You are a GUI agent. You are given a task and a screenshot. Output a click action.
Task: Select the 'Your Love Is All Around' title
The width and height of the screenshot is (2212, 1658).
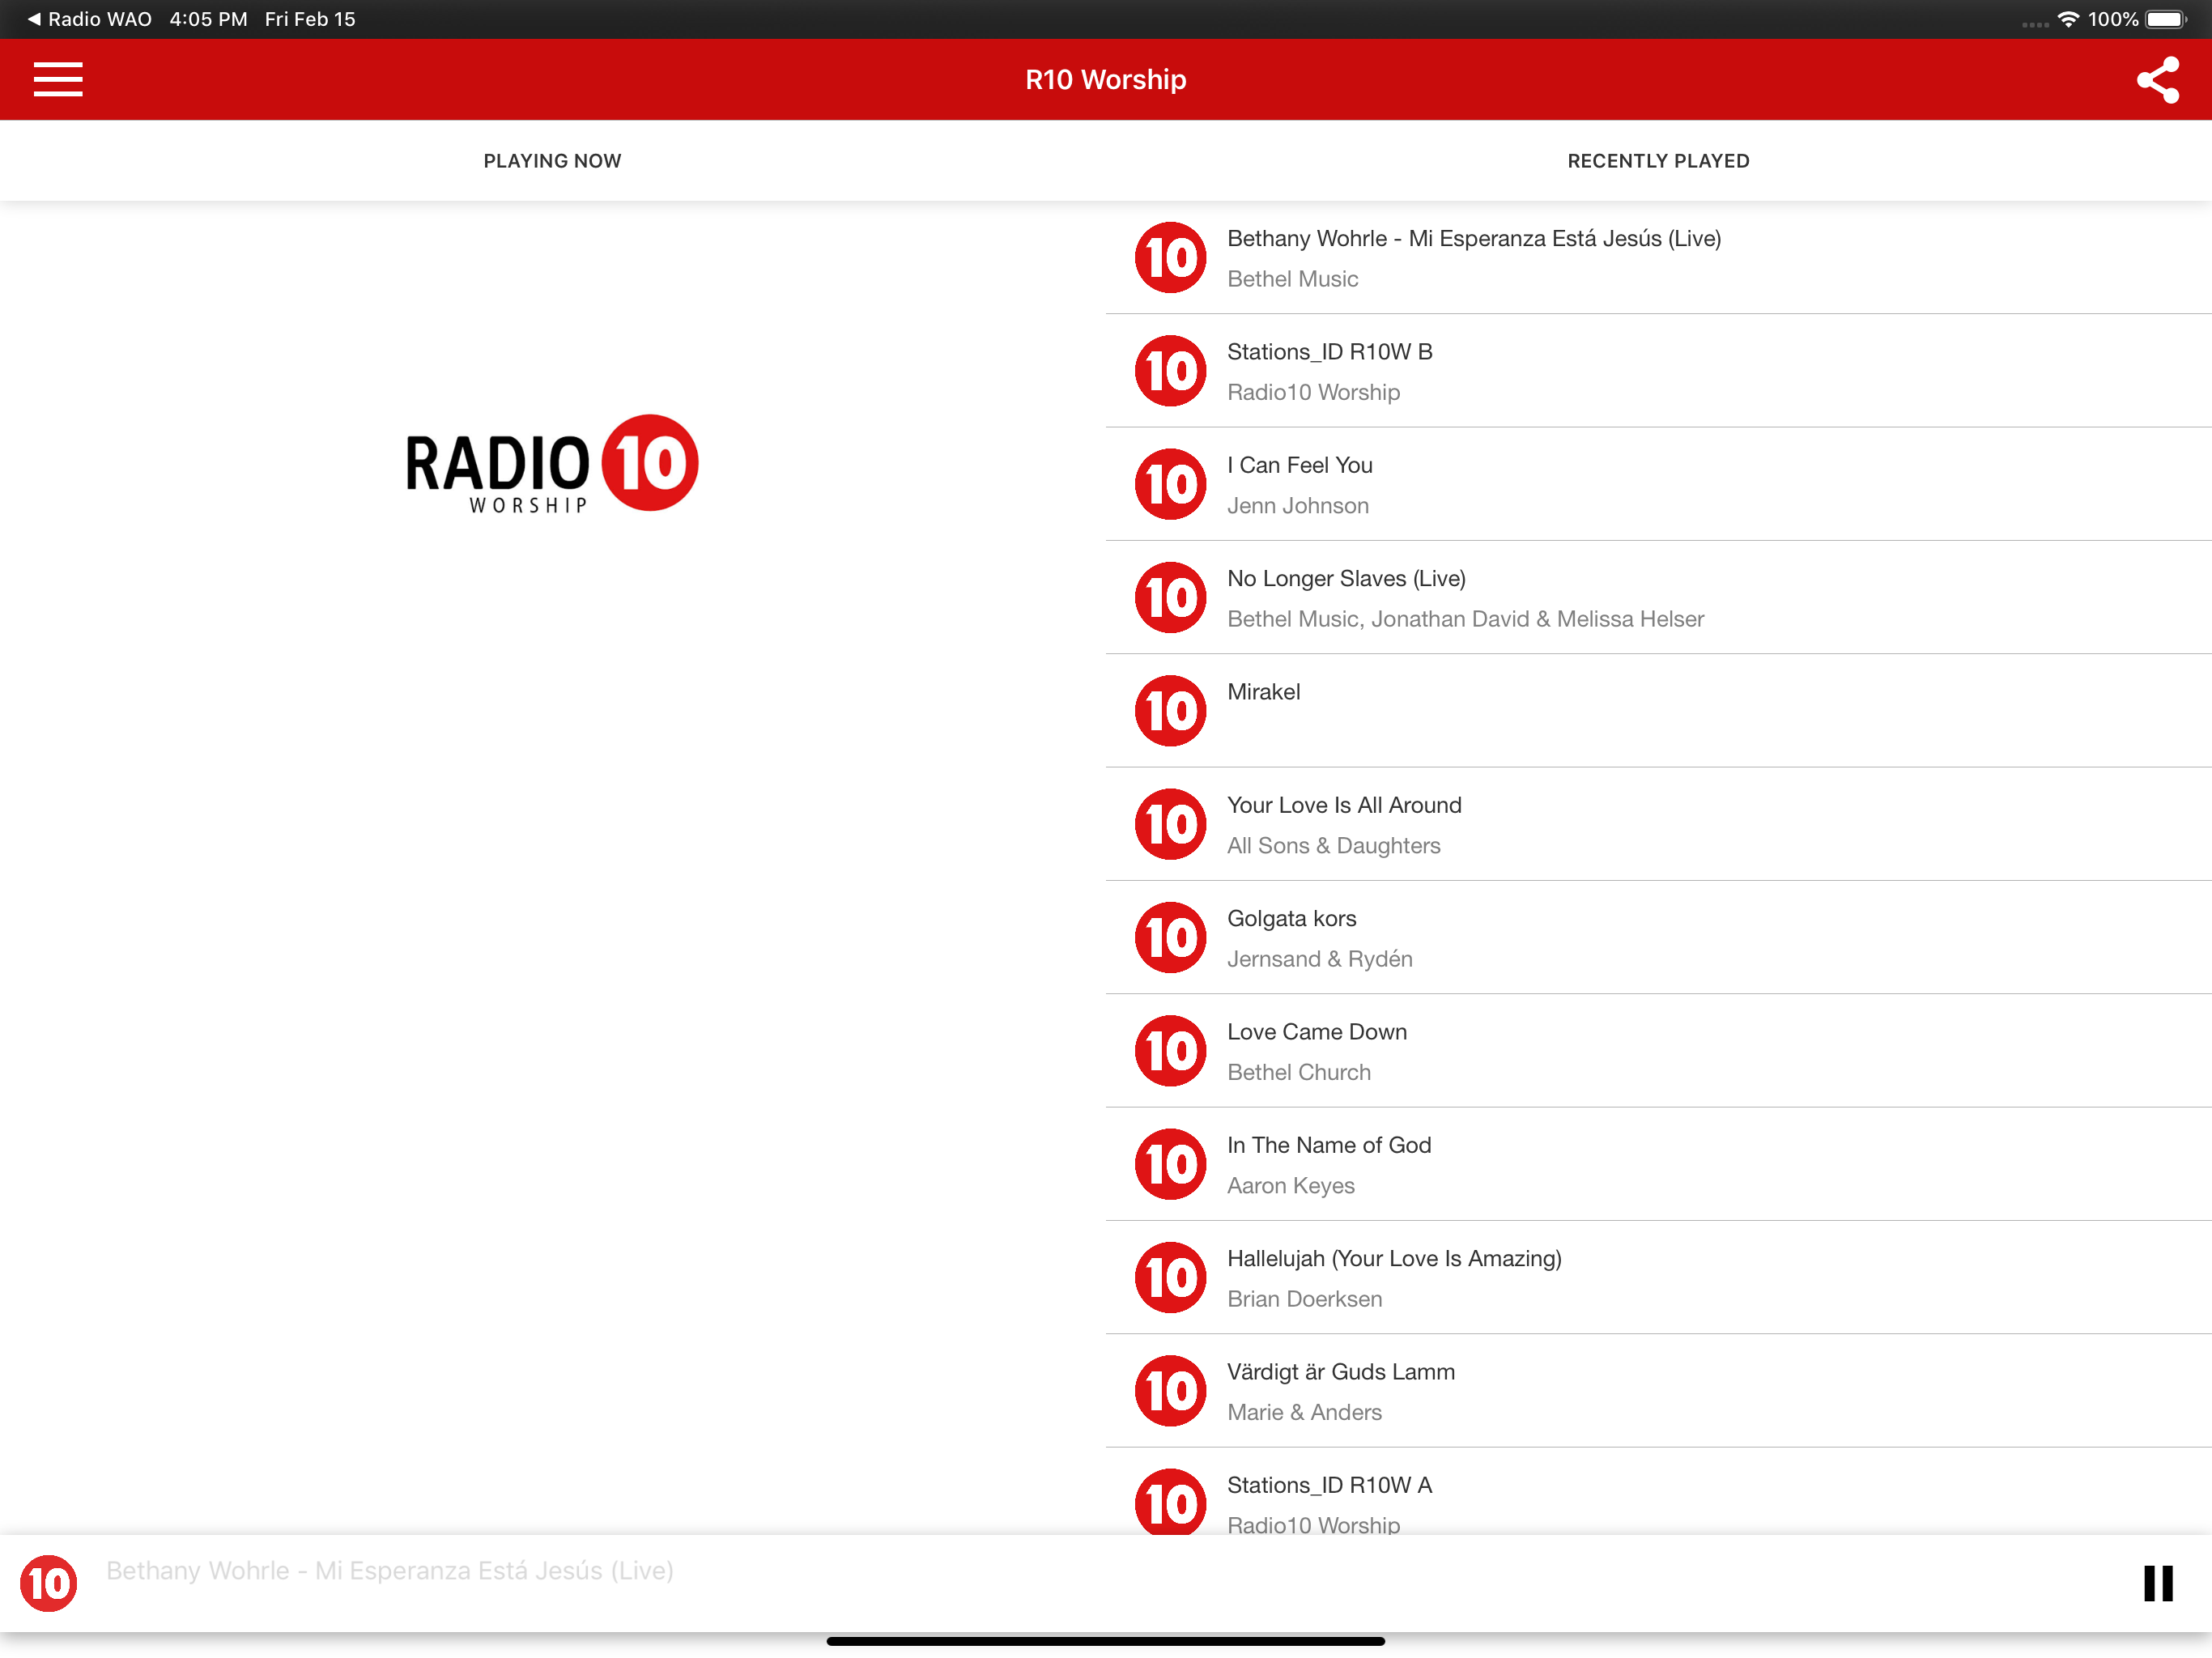[1344, 805]
